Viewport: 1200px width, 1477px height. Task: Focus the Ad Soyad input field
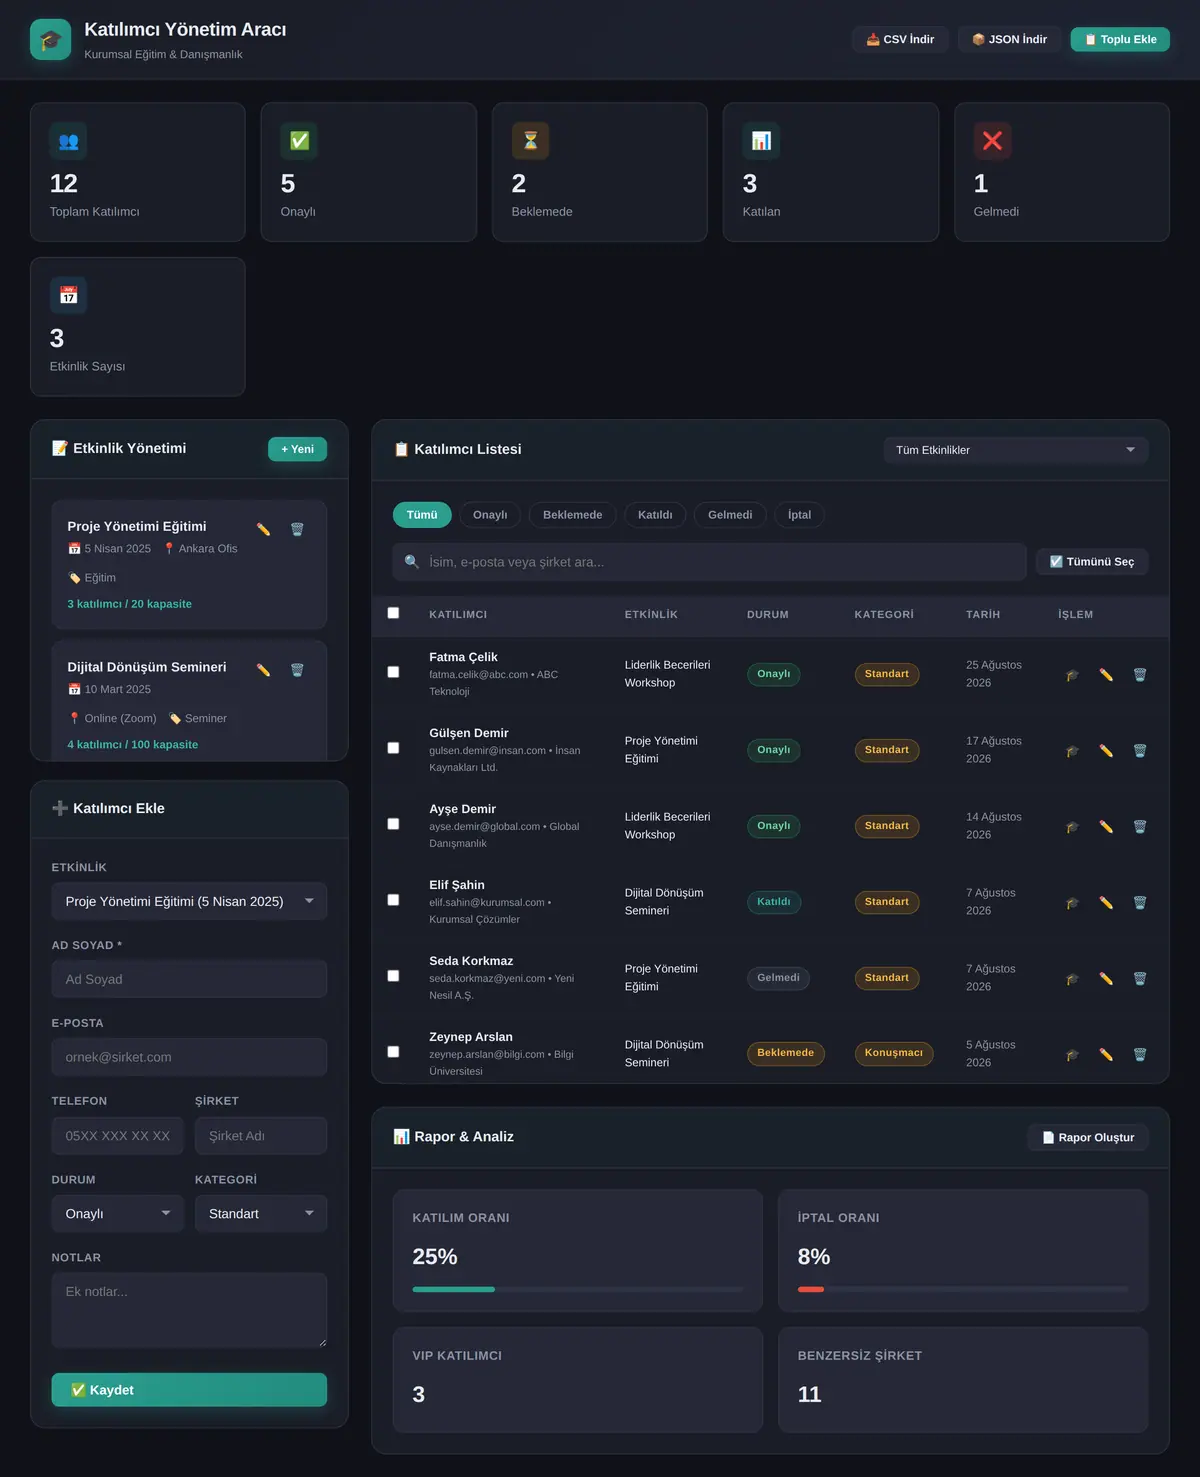tap(189, 980)
